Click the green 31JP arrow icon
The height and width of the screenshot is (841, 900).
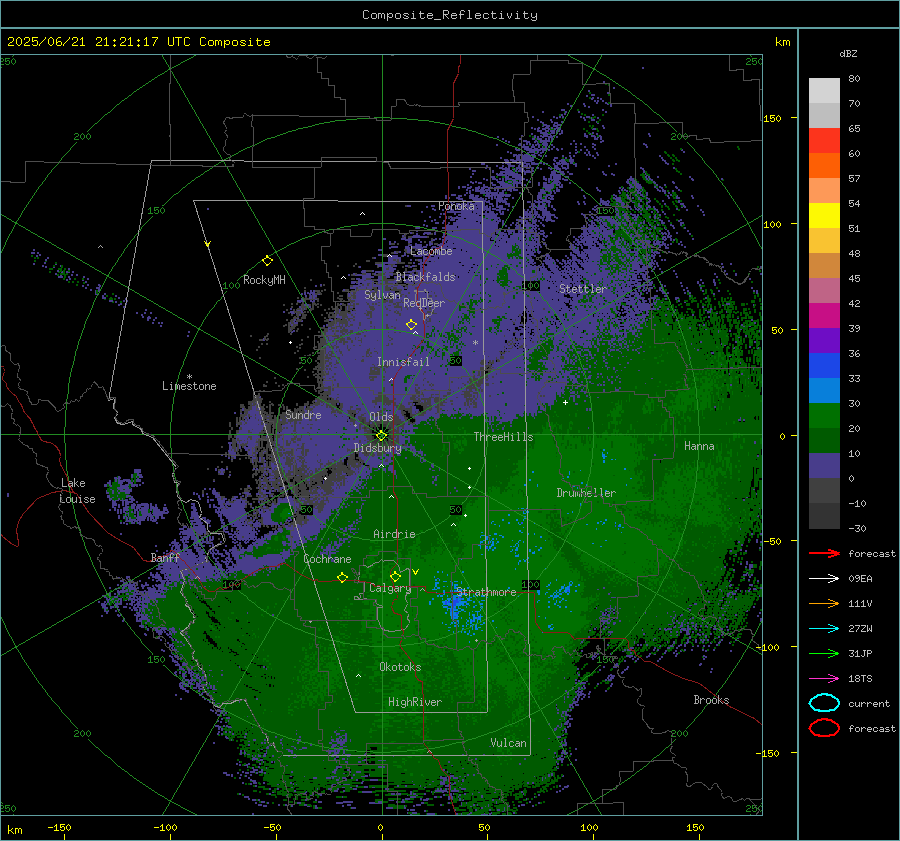click(x=824, y=653)
